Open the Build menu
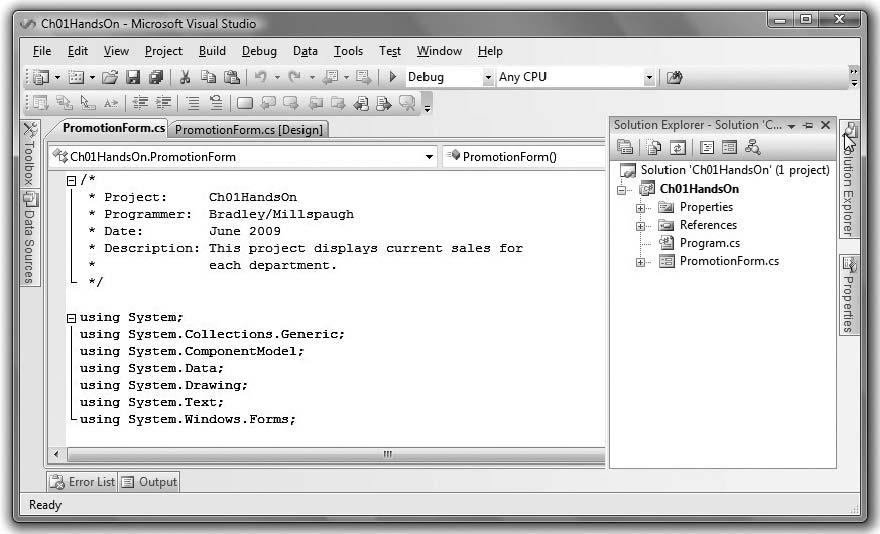 (x=212, y=51)
